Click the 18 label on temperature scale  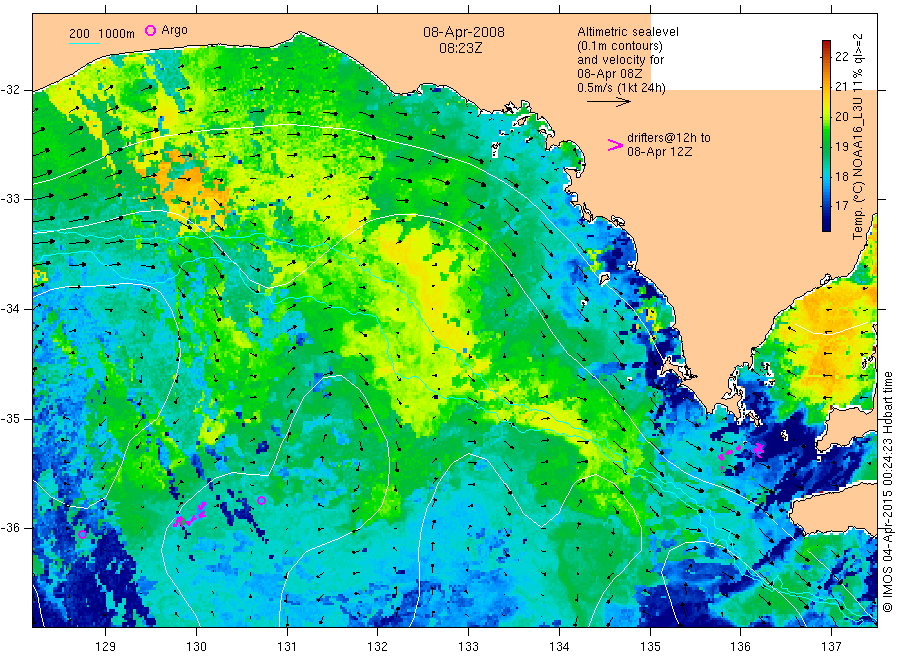[x=841, y=176]
